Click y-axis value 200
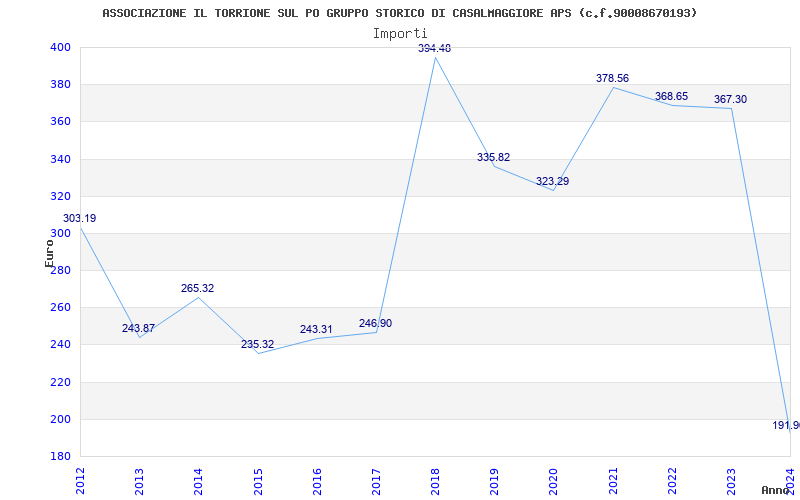 [x=60, y=419]
